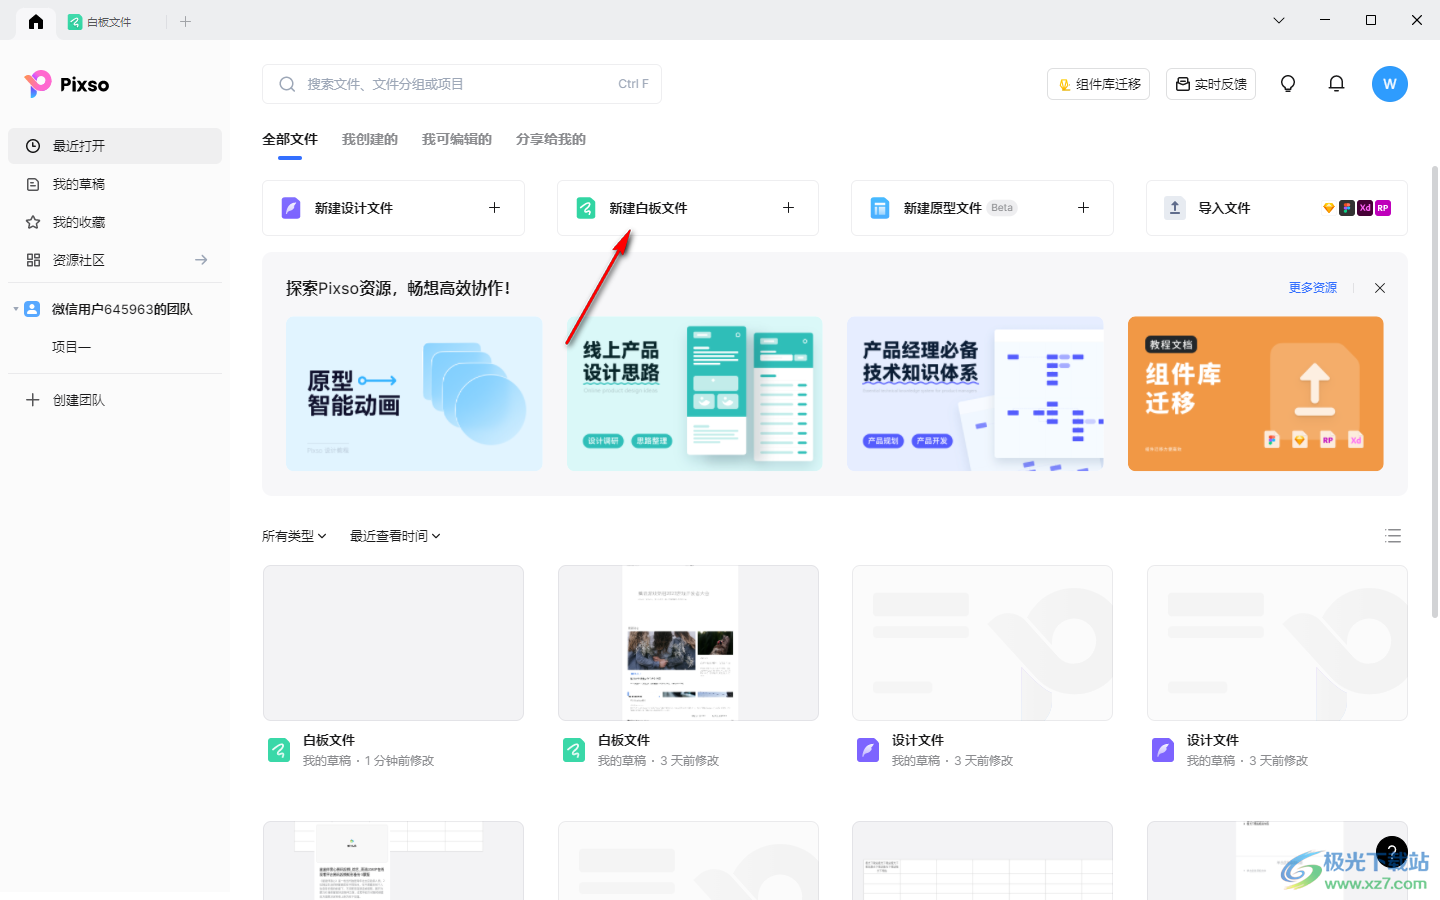This screenshot has width=1440, height=900.
Task: Switch to 全部文件 tab
Action: click(x=290, y=139)
